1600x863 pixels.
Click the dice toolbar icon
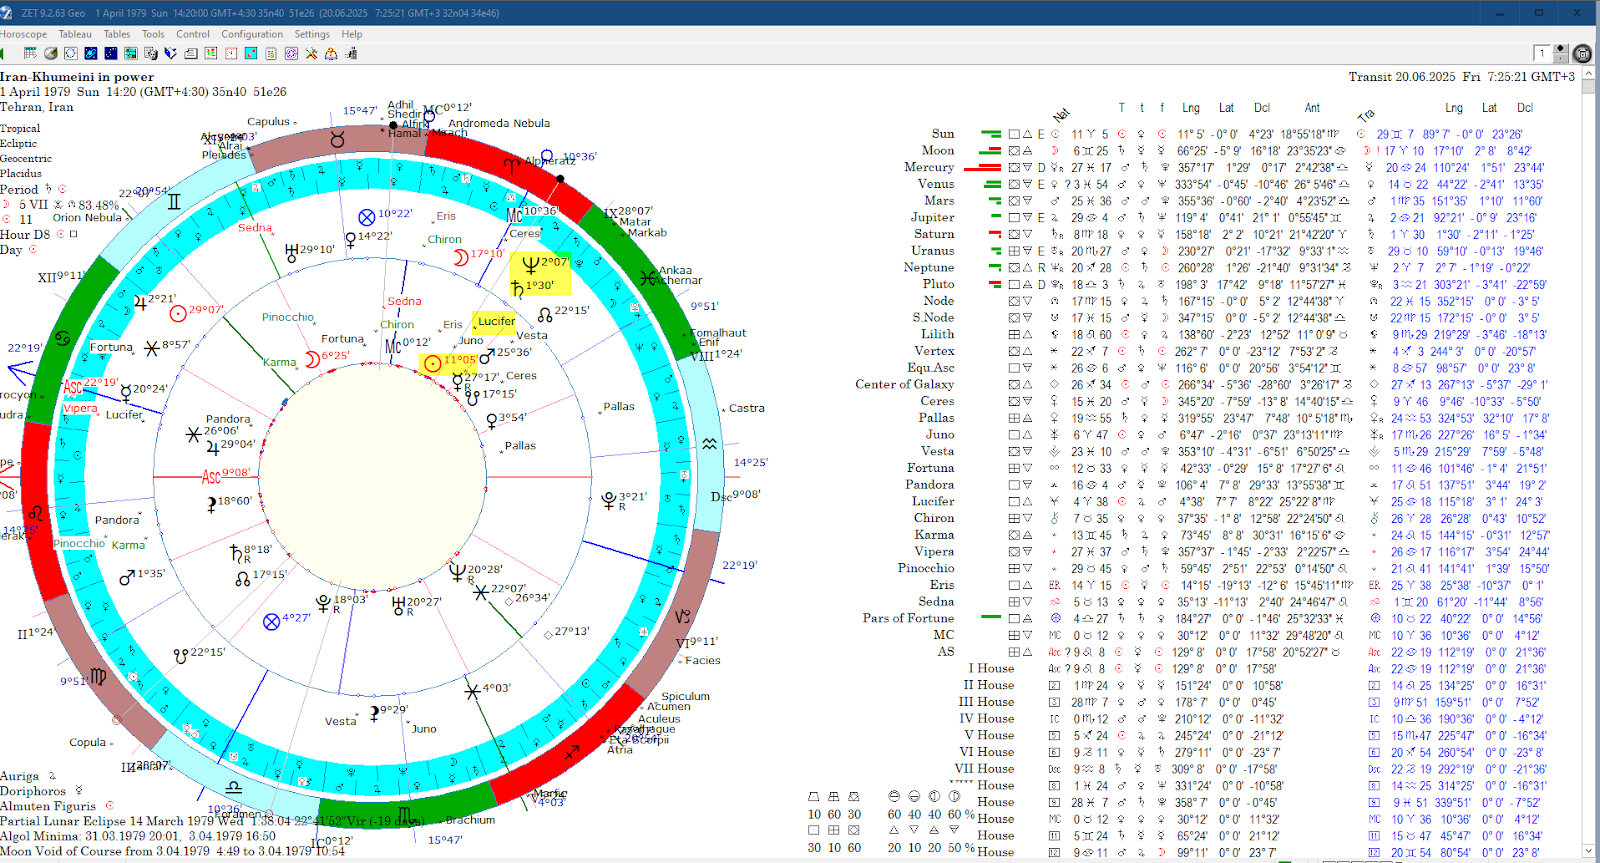click(x=150, y=53)
